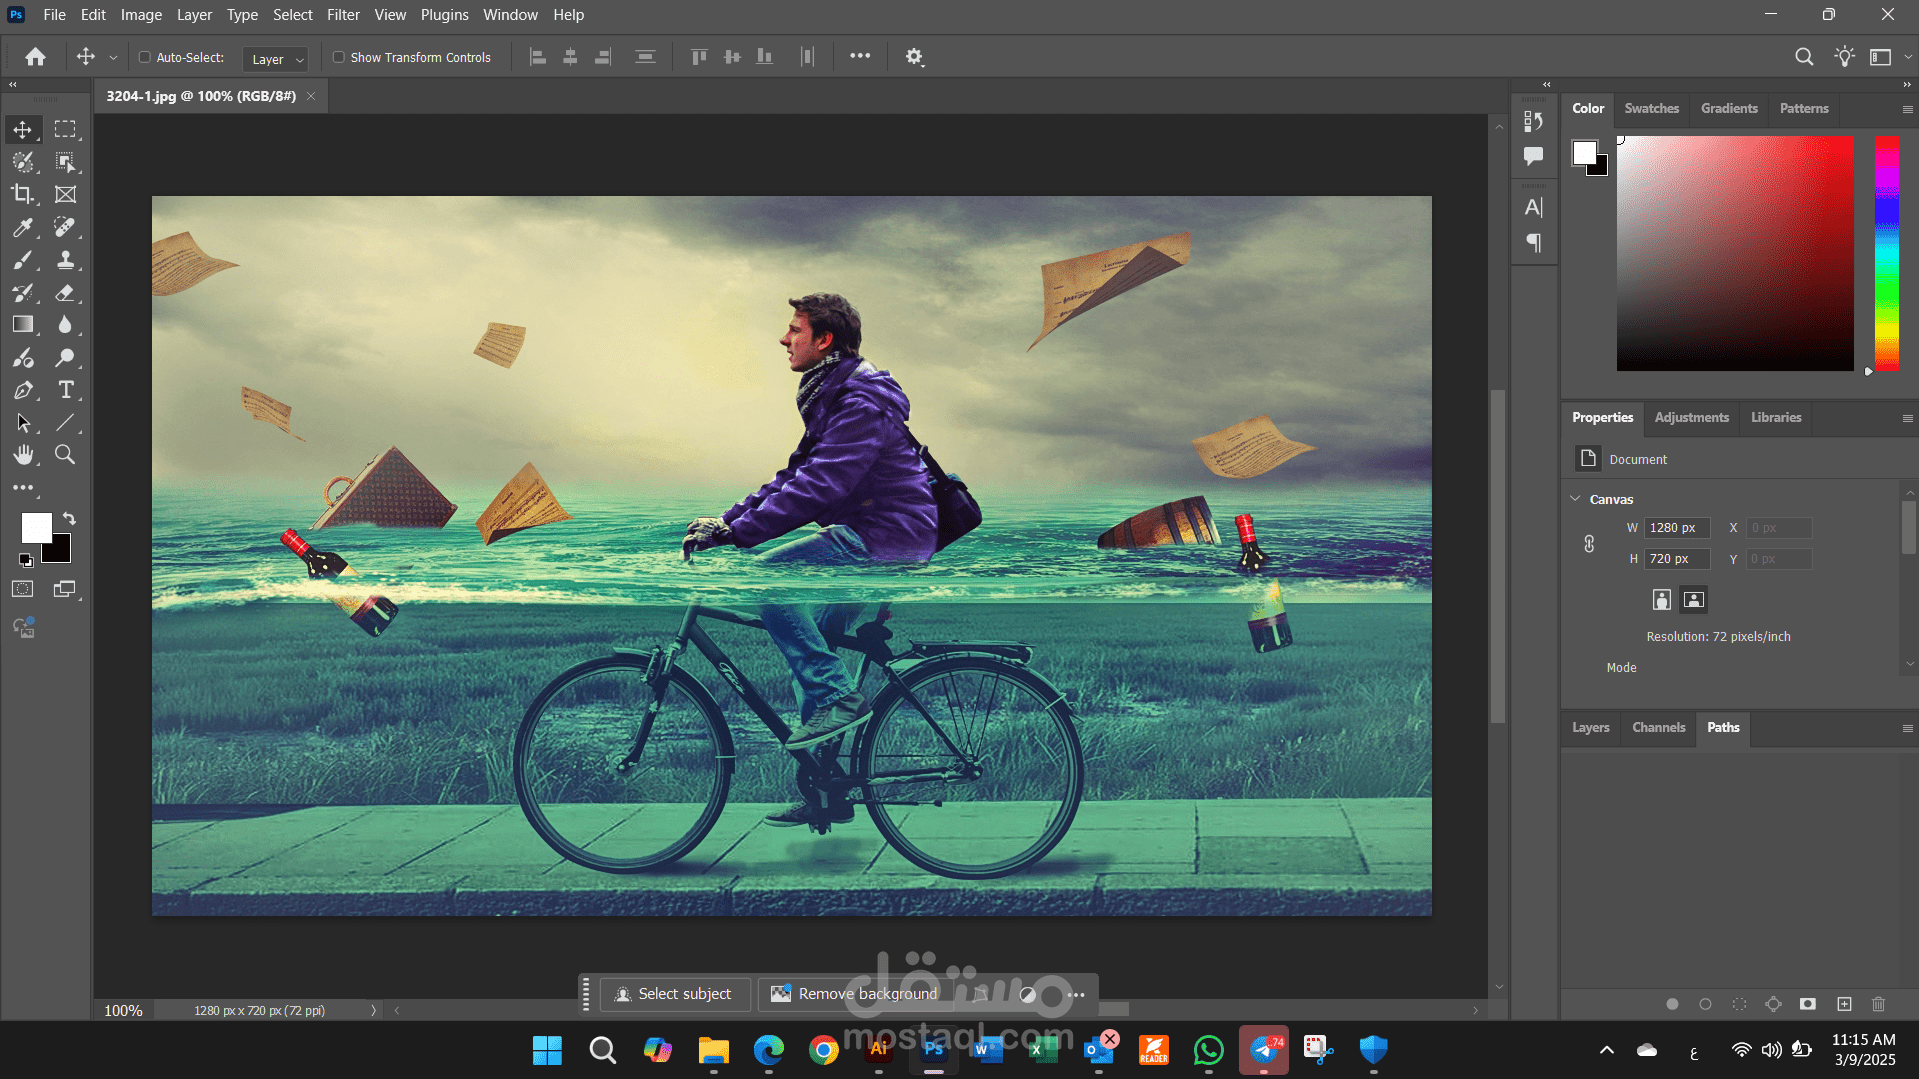This screenshot has height=1079, width=1919.
Task: Click the foreground color swatch in toolbox
Action: coord(36,528)
